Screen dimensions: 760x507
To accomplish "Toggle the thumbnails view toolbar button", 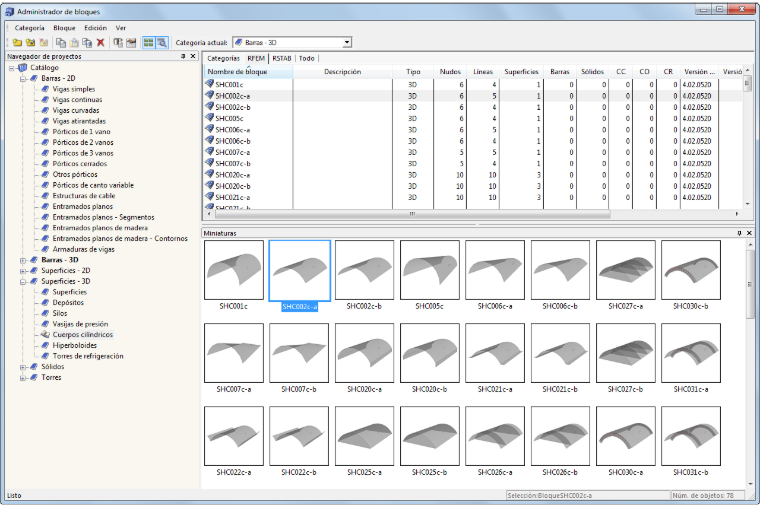I will point(149,43).
